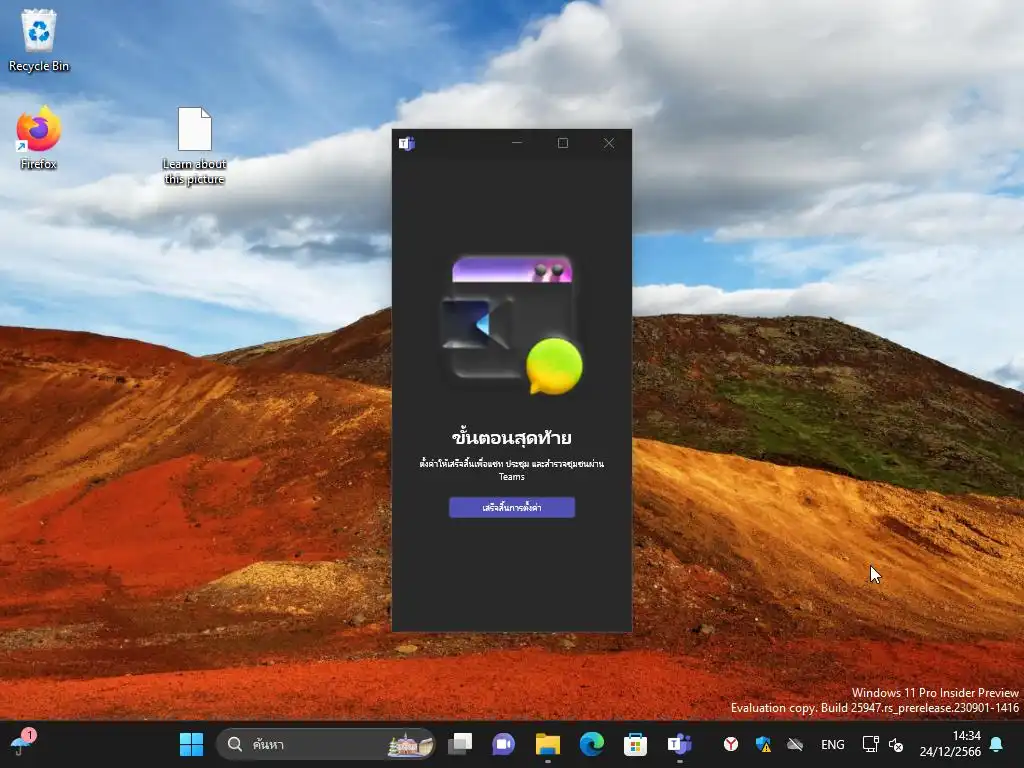1024x768 pixels.
Task: Open the Chat app in the taskbar
Action: (504, 744)
